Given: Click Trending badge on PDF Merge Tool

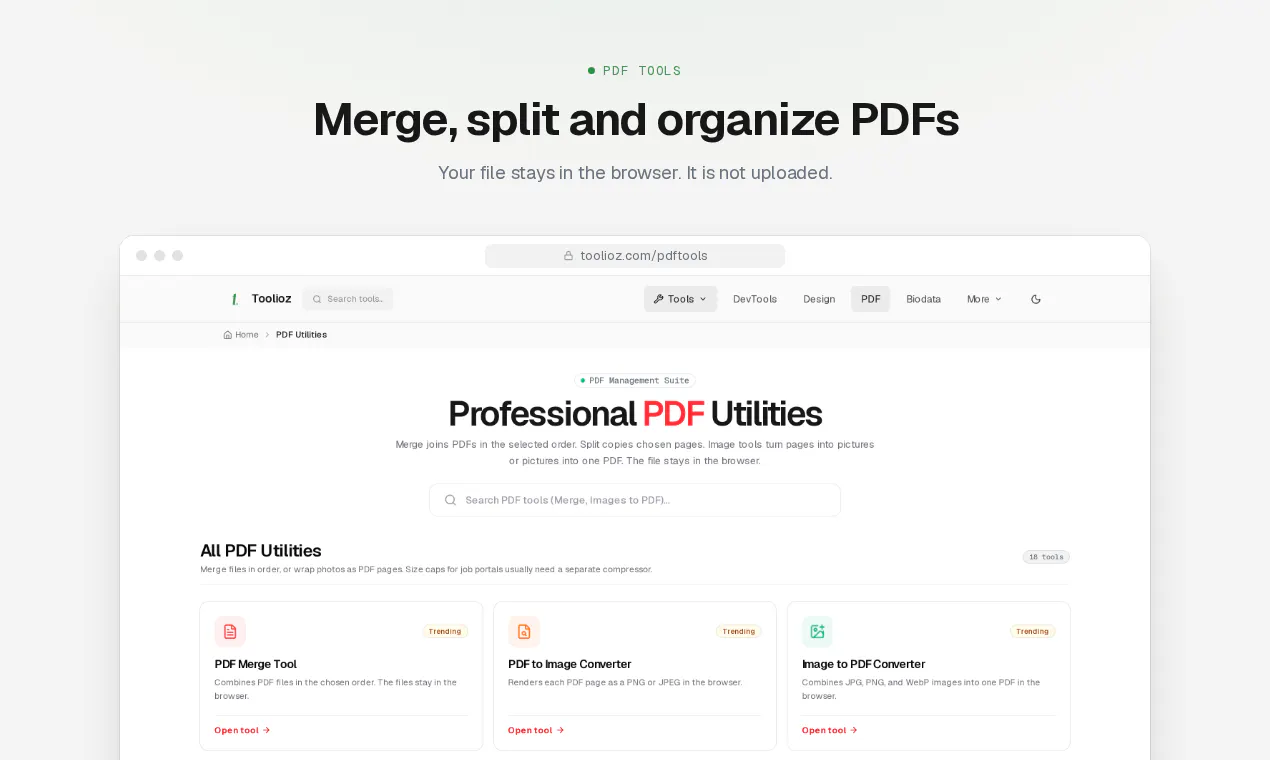Looking at the screenshot, I should [x=445, y=631].
